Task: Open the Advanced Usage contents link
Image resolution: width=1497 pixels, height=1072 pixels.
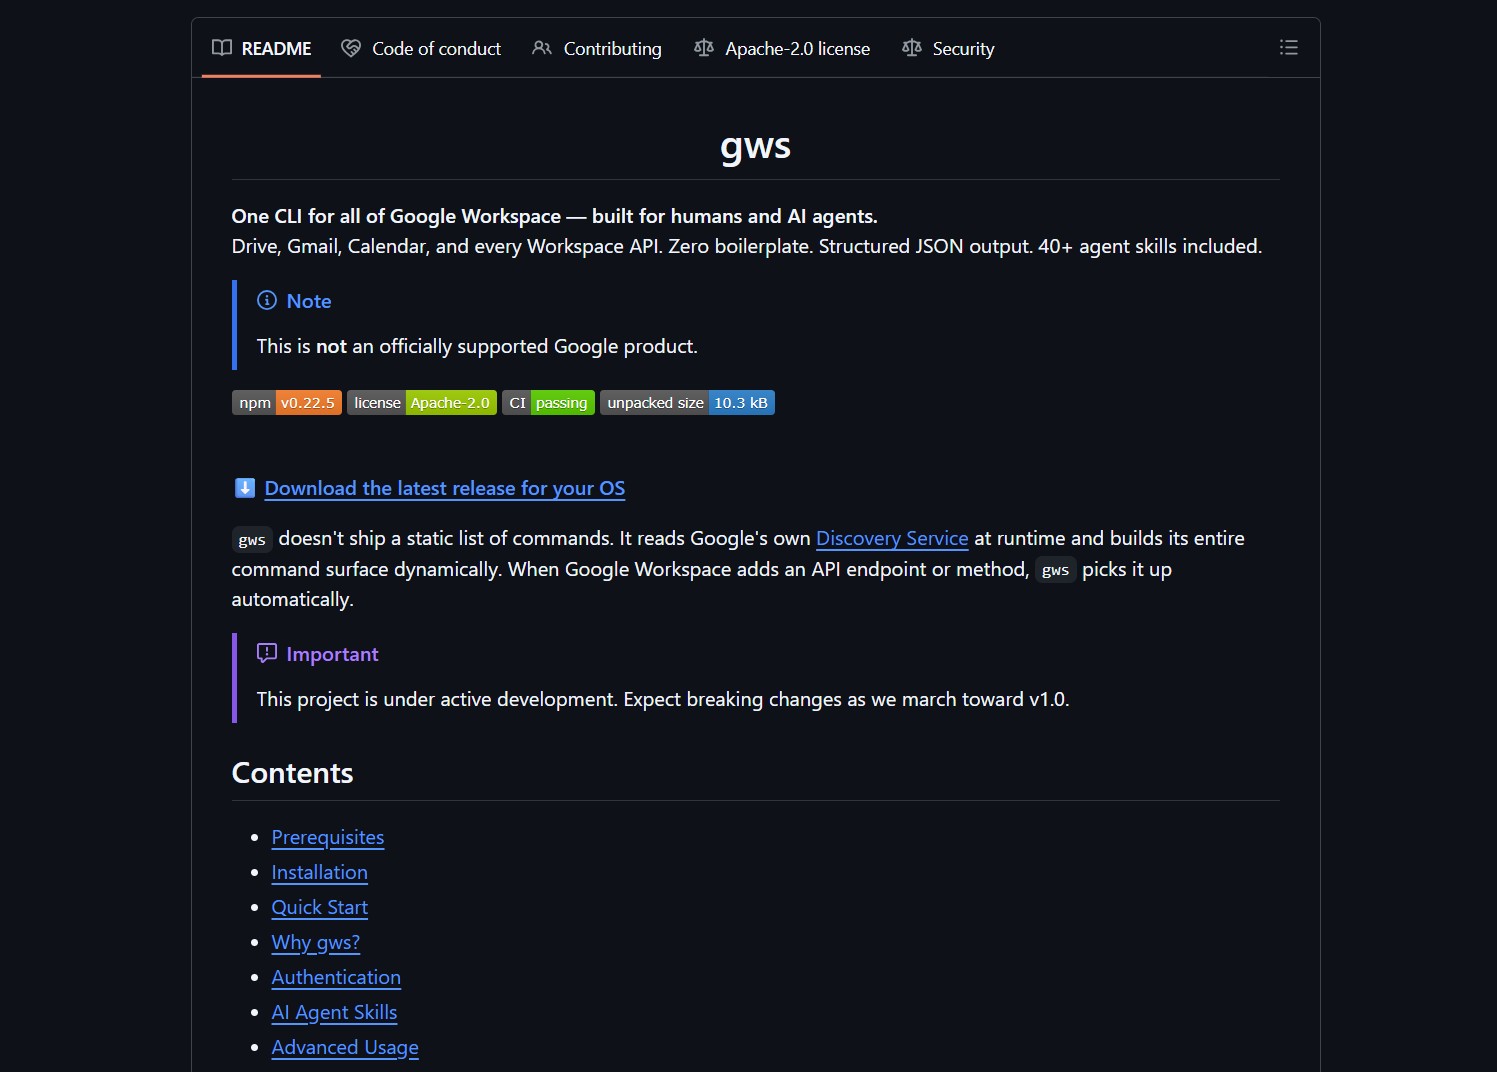Action: (345, 1047)
